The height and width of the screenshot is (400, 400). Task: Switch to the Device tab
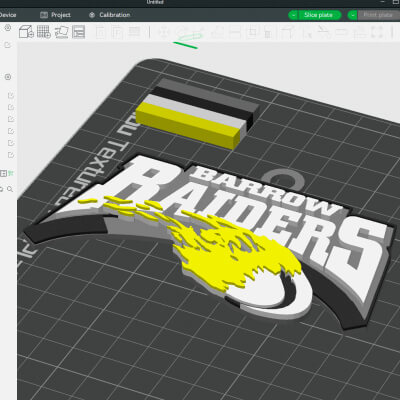tap(7, 15)
